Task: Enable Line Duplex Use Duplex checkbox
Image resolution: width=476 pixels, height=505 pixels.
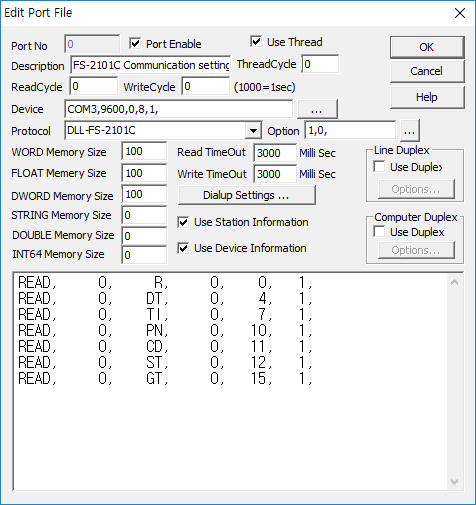Action: tap(379, 166)
